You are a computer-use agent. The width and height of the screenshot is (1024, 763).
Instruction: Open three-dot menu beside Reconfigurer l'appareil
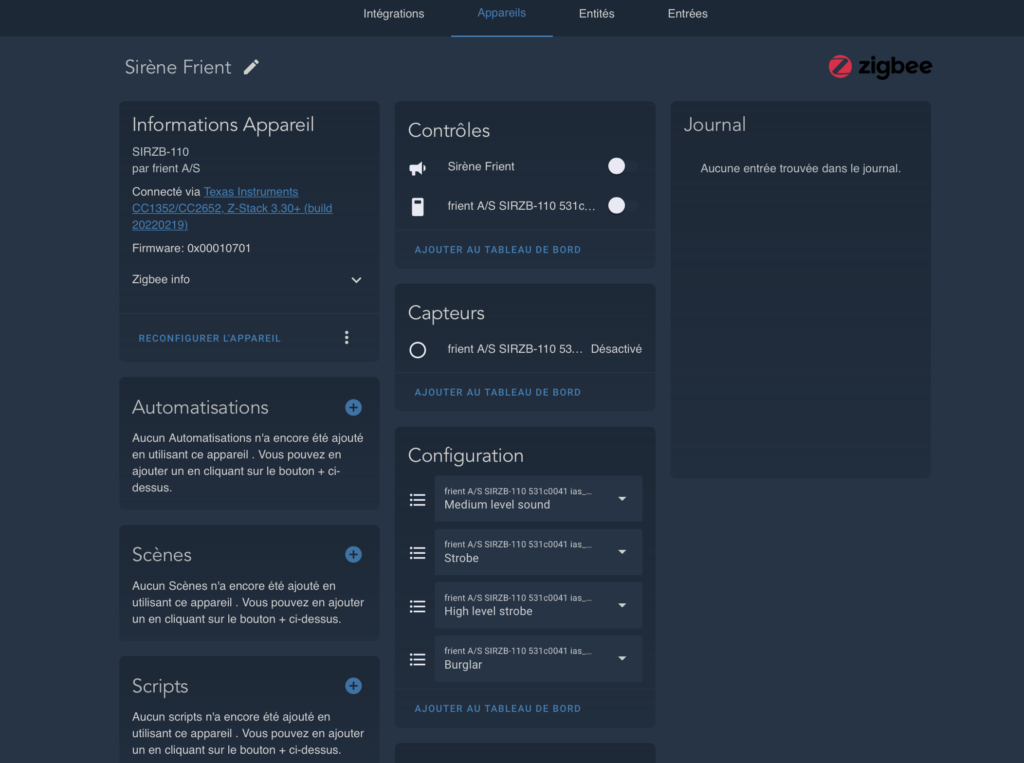(347, 338)
